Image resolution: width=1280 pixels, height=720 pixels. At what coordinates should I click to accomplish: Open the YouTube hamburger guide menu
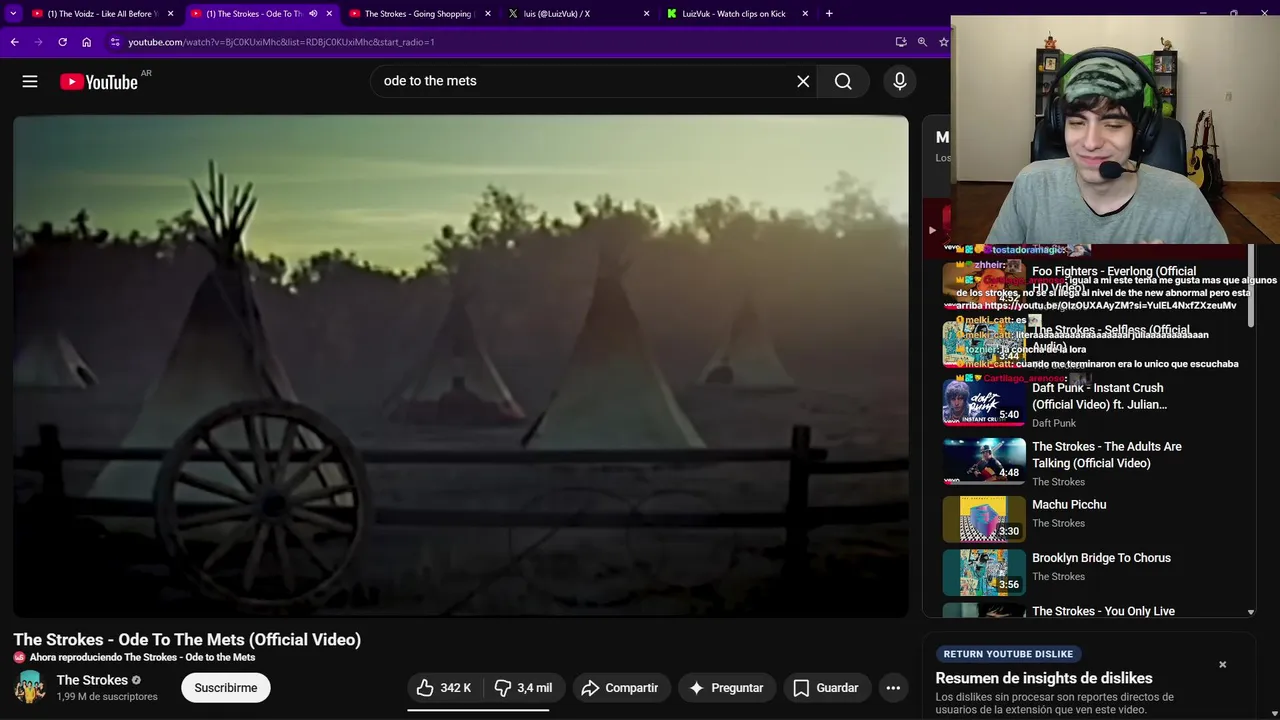coord(30,82)
